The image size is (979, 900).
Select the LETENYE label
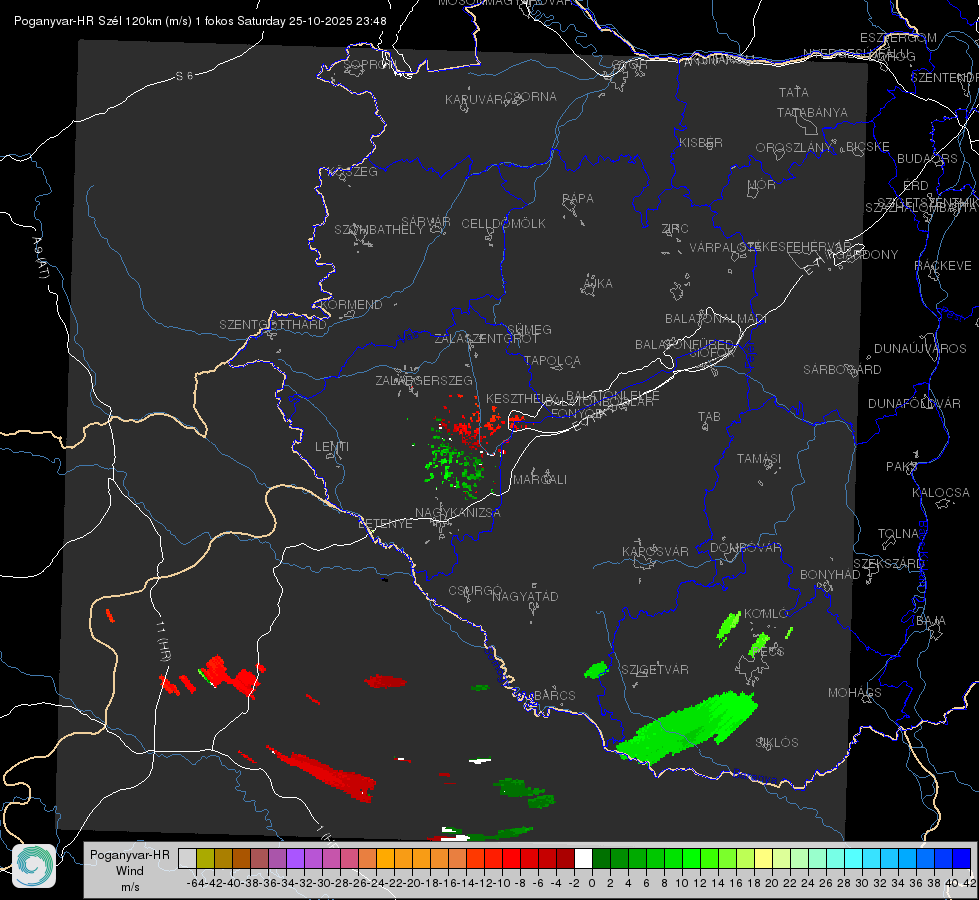(x=385, y=523)
